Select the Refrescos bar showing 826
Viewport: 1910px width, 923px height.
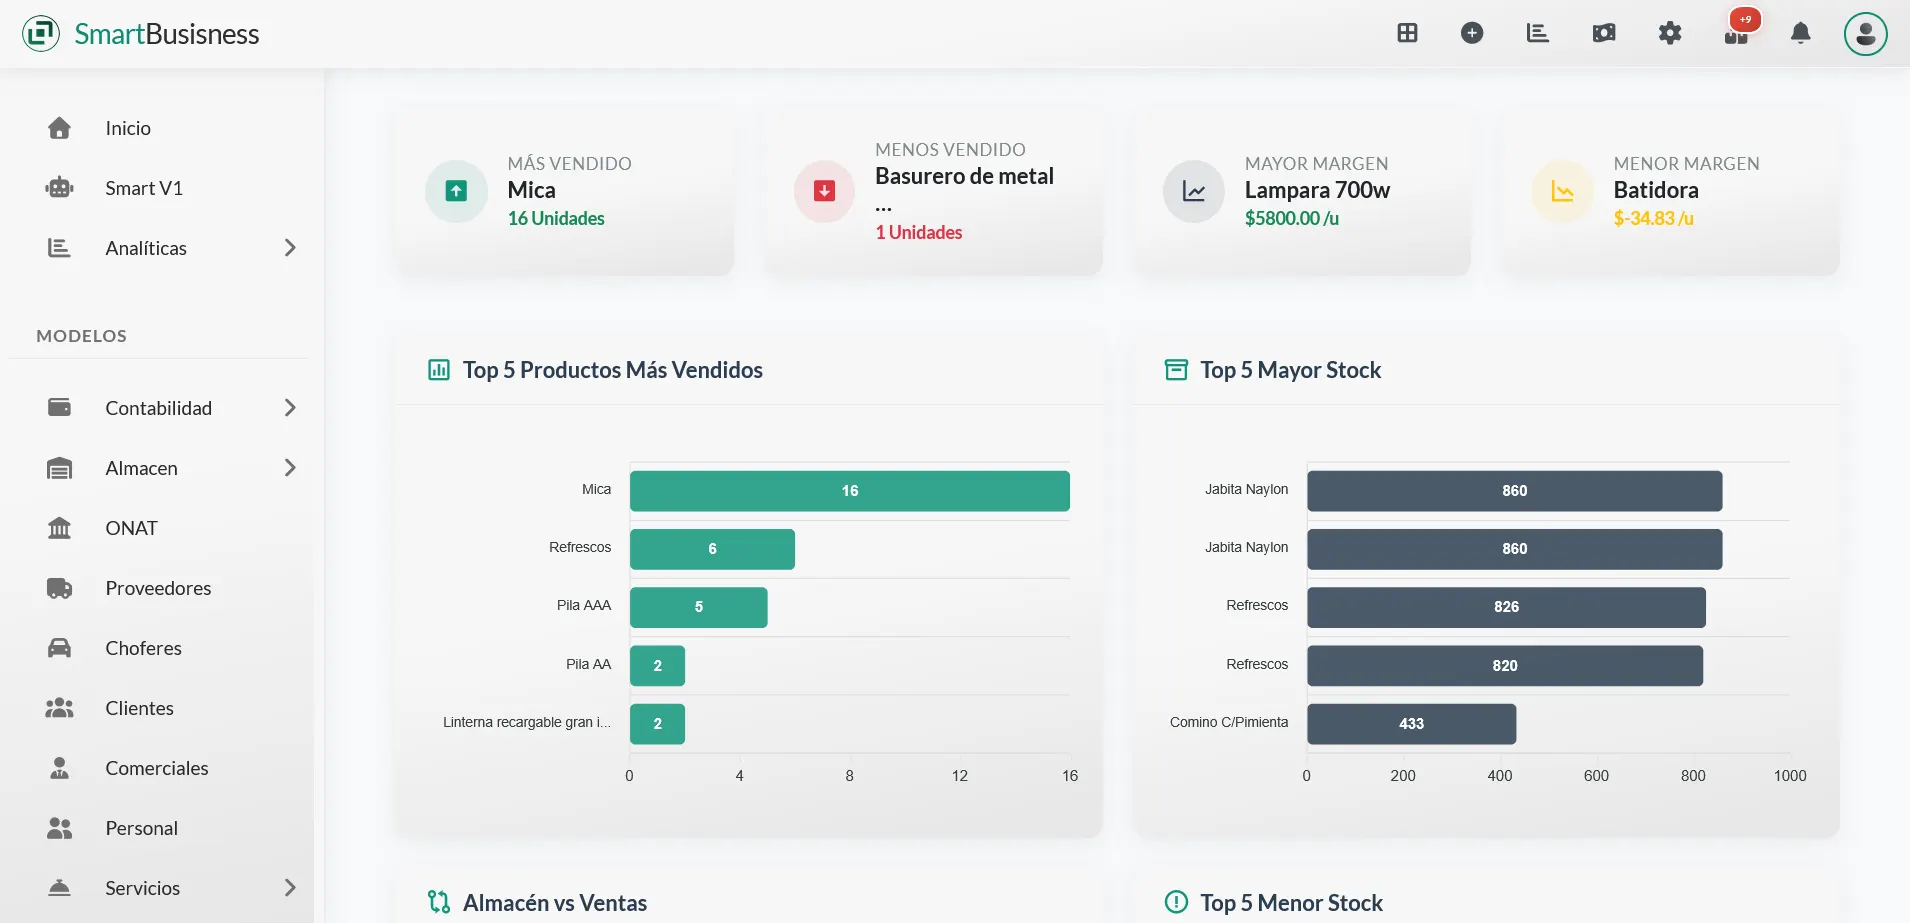point(1506,607)
